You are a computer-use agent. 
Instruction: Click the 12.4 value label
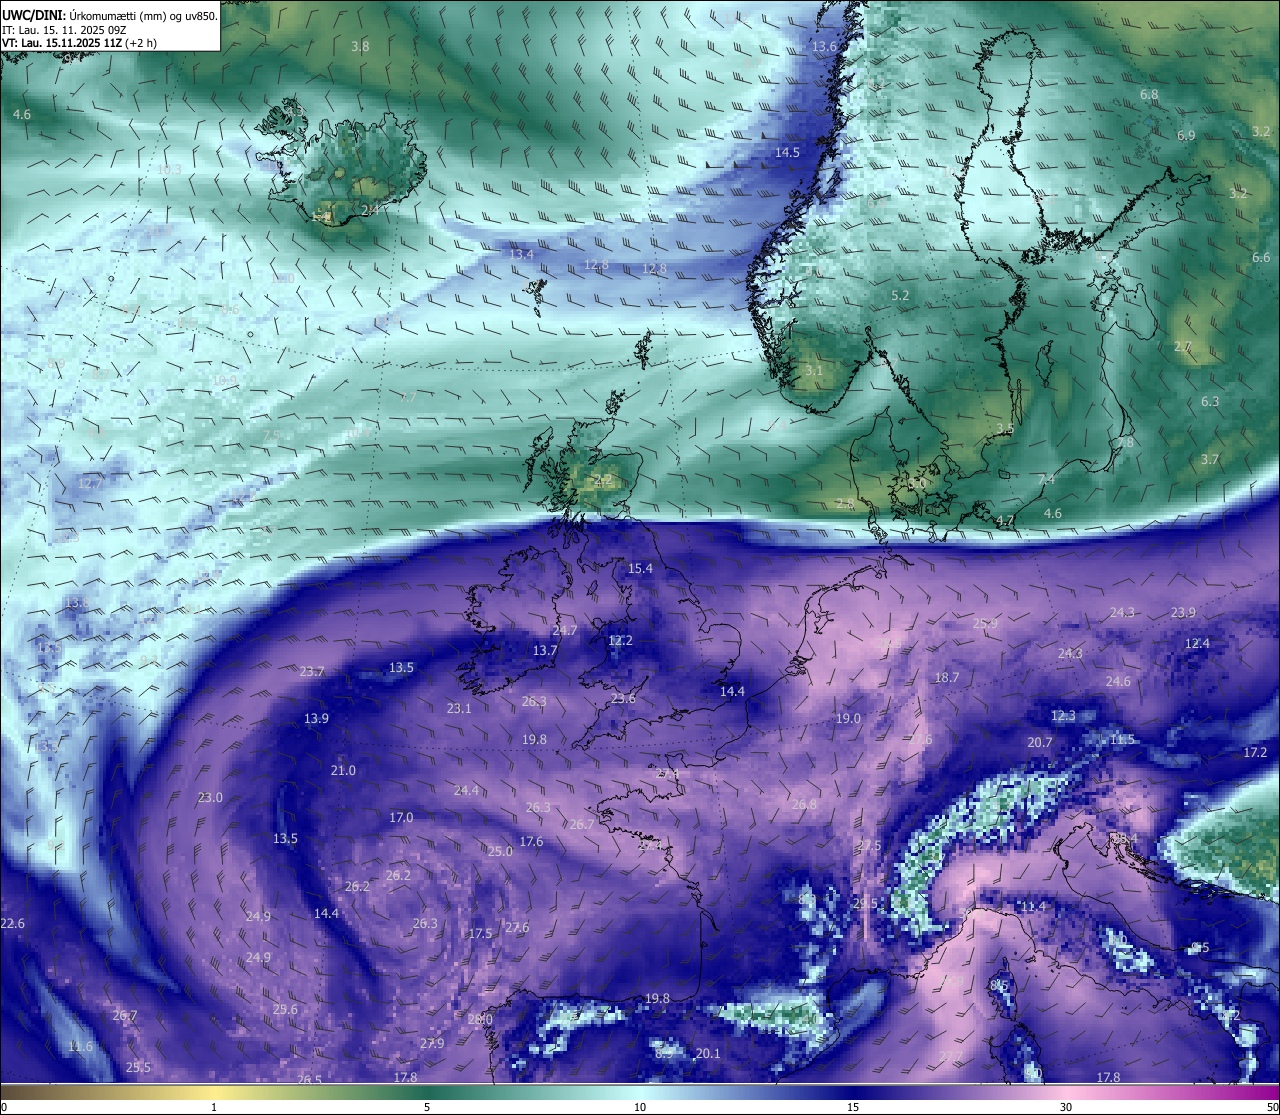point(1198,643)
